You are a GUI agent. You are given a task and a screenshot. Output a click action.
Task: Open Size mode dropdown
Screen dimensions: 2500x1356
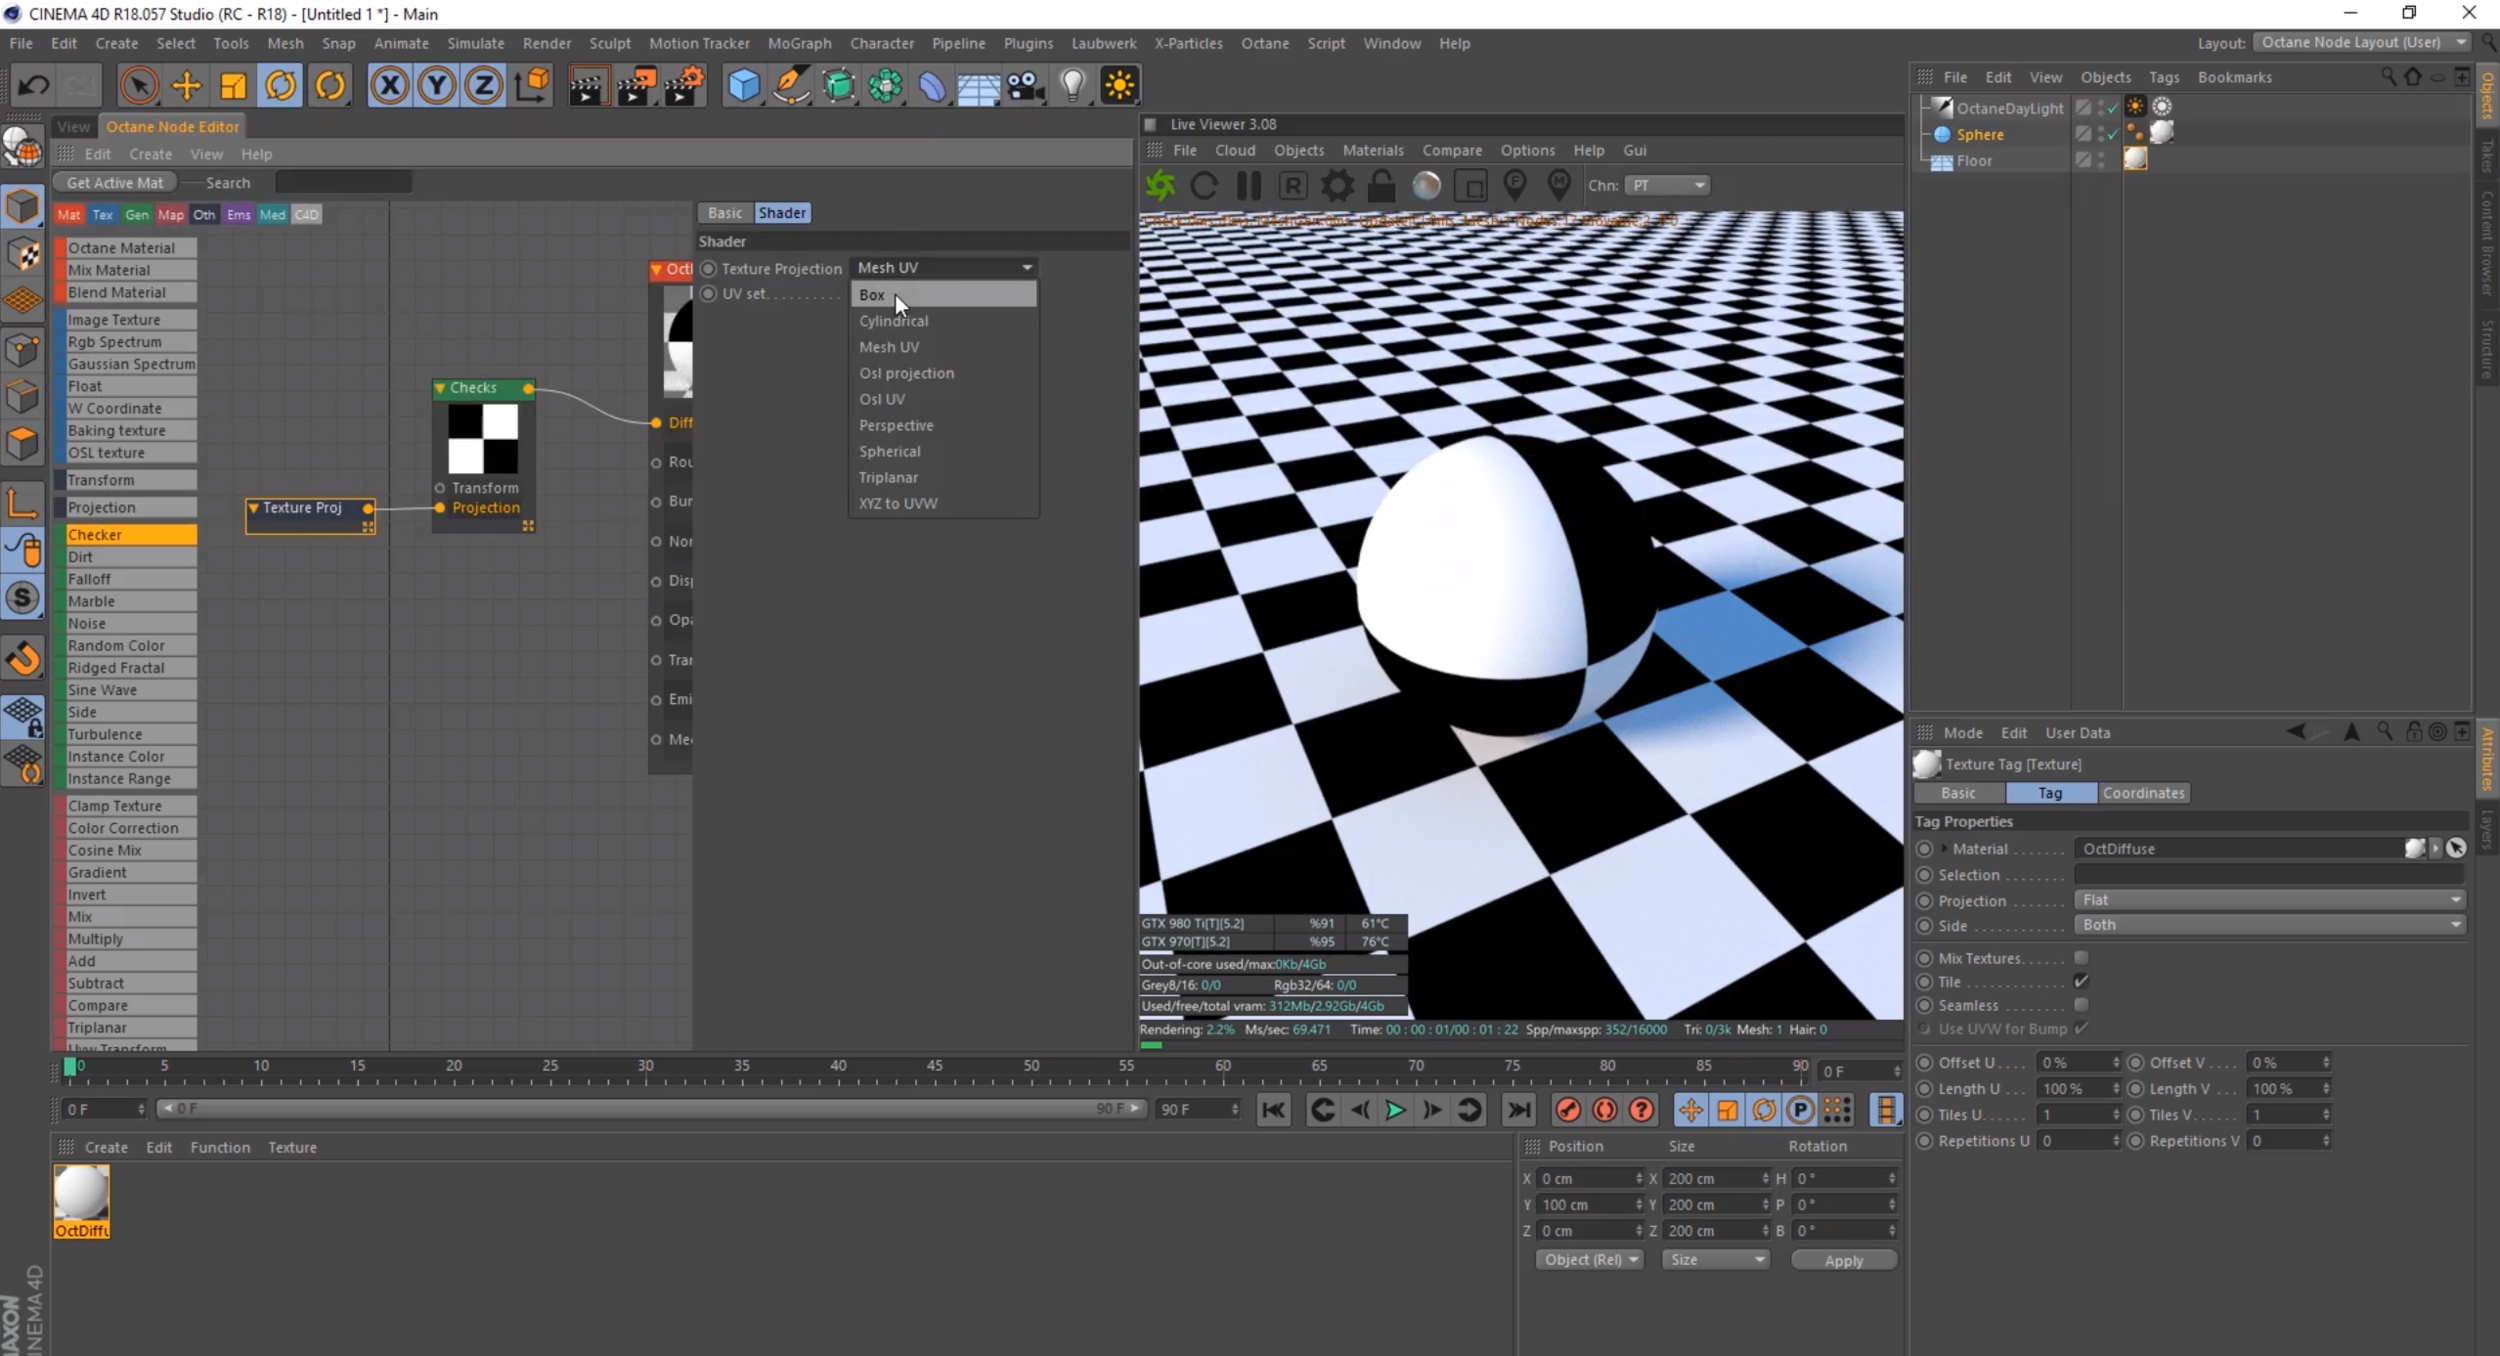[1716, 1260]
